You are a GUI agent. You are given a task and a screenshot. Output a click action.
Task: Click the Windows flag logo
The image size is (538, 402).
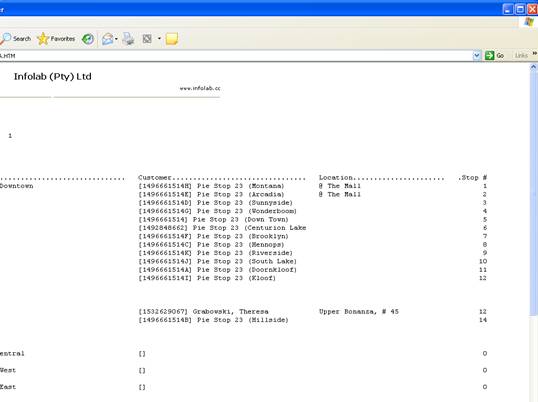pos(528,22)
